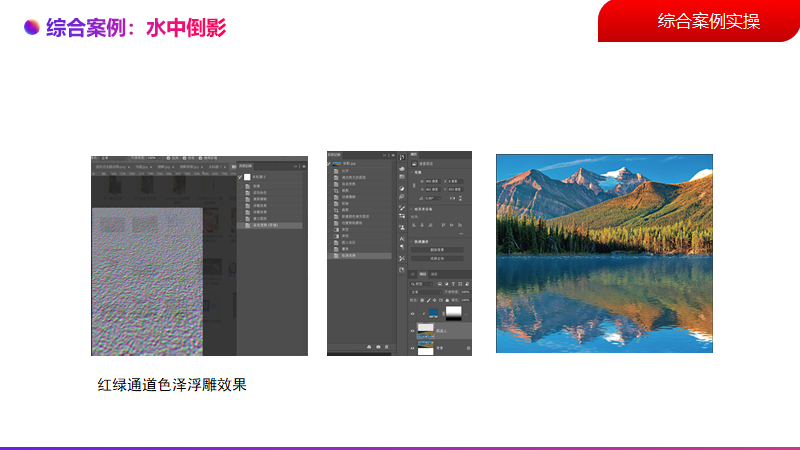800x450 pixels.
Task: Open the cloud-shaped Libraries icon in the vertical strip
Action: pos(402,169)
